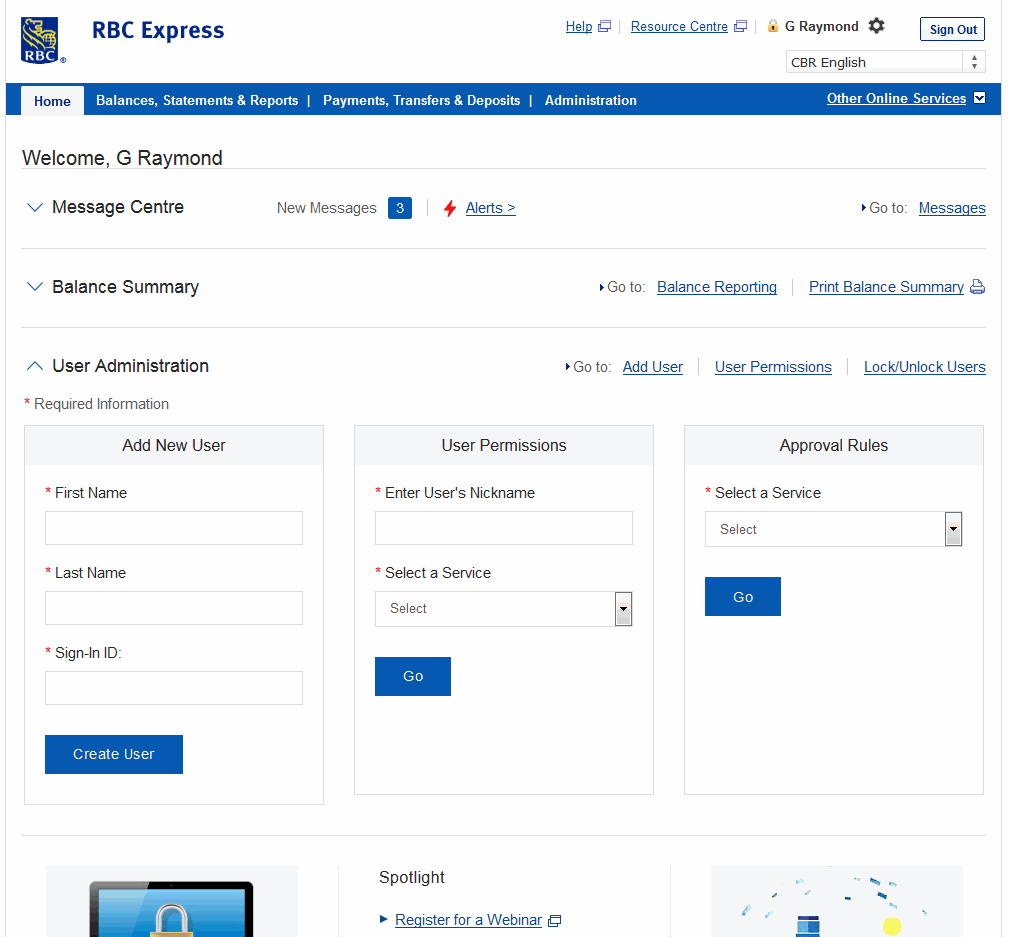Screen dimensions: 1009x937
Task: Click the RBC logo
Action: click(x=41, y=41)
